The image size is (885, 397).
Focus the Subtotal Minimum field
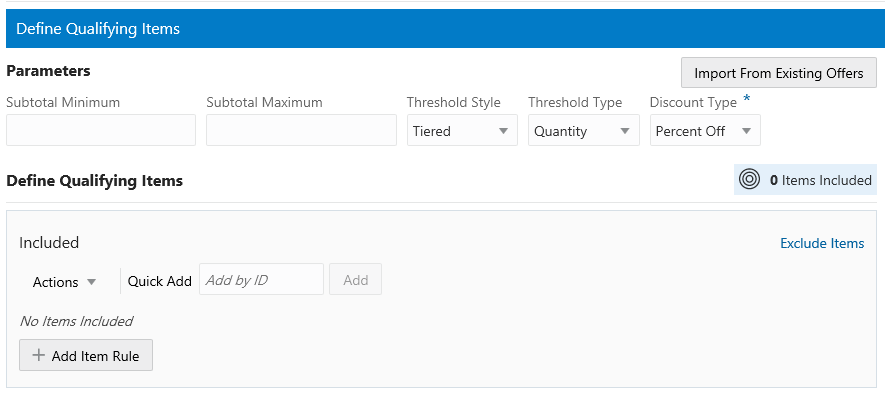[101, 130]
